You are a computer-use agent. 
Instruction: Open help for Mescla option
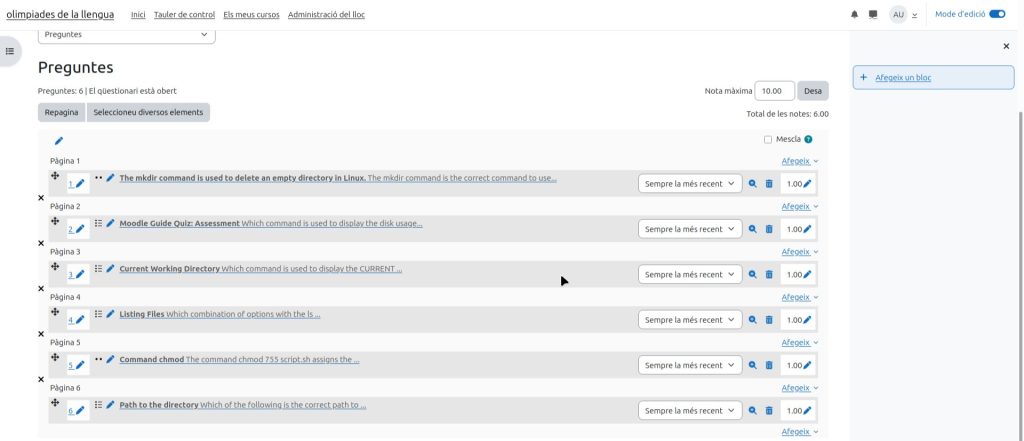point(808,140)
